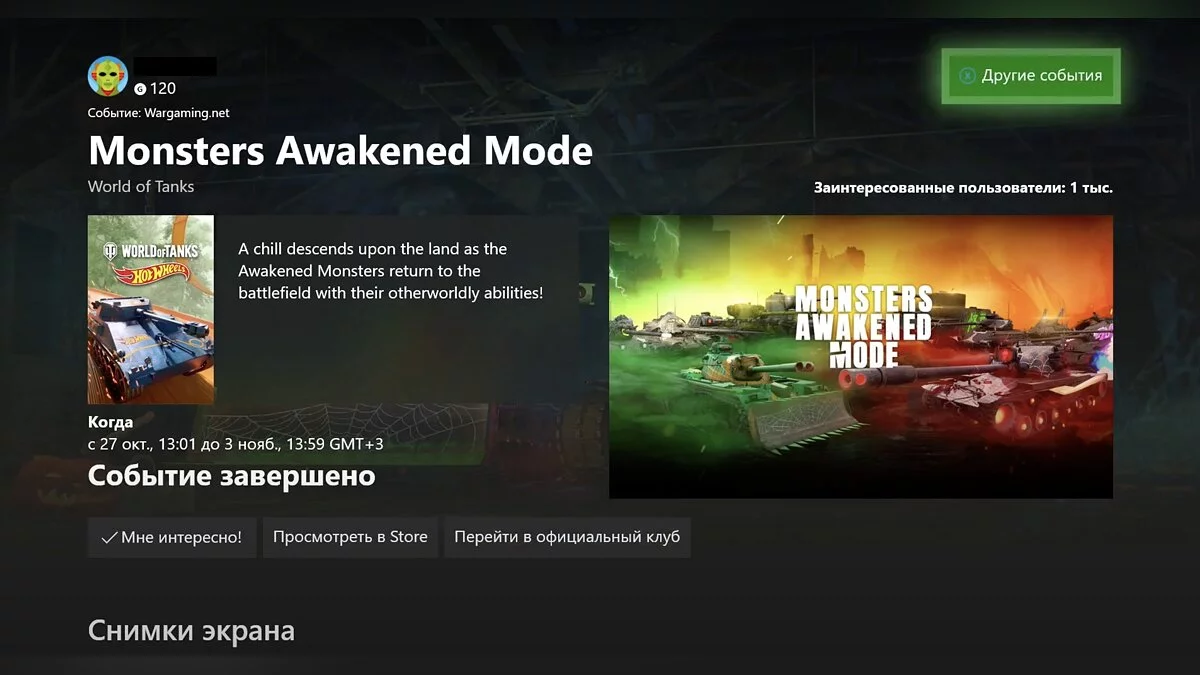Open the Monsters Awakened Mode banner image
The height and width of the screenshot is (675, 1200).
[861, 356]
